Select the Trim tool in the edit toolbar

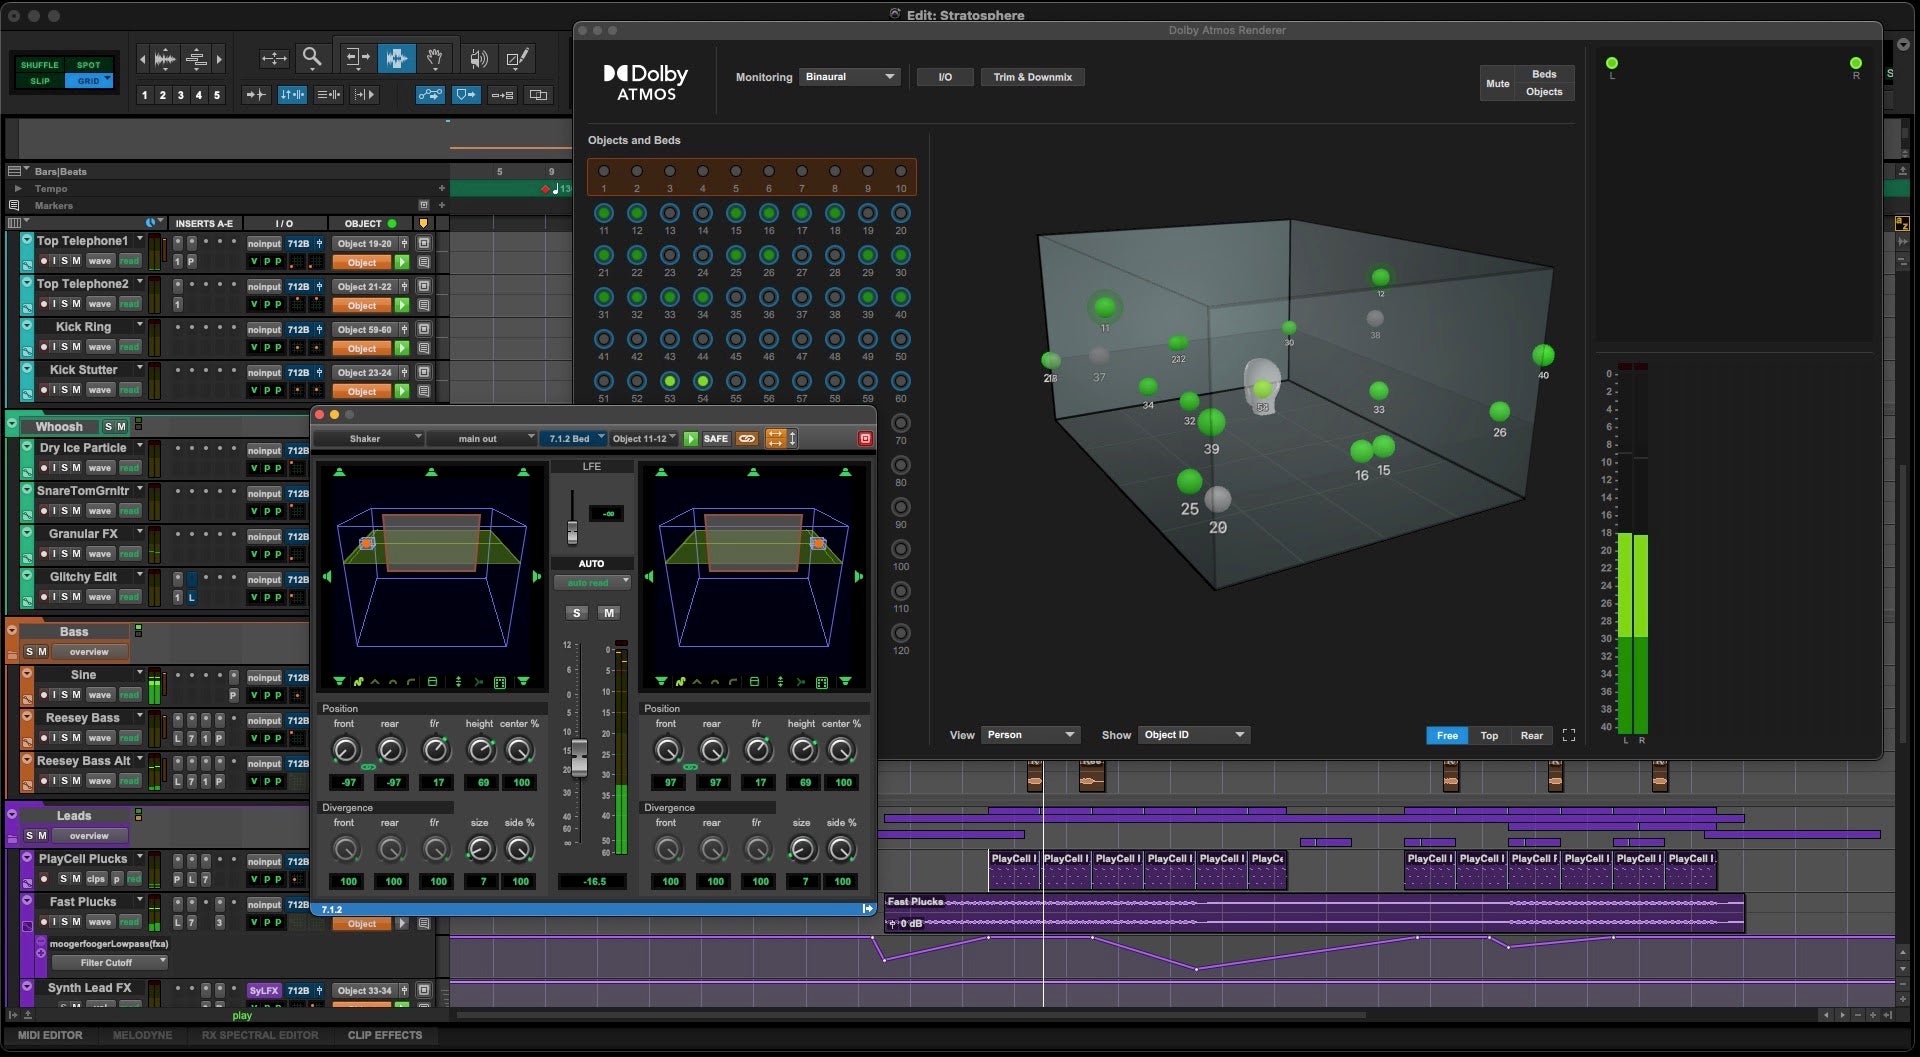(358, 58)
